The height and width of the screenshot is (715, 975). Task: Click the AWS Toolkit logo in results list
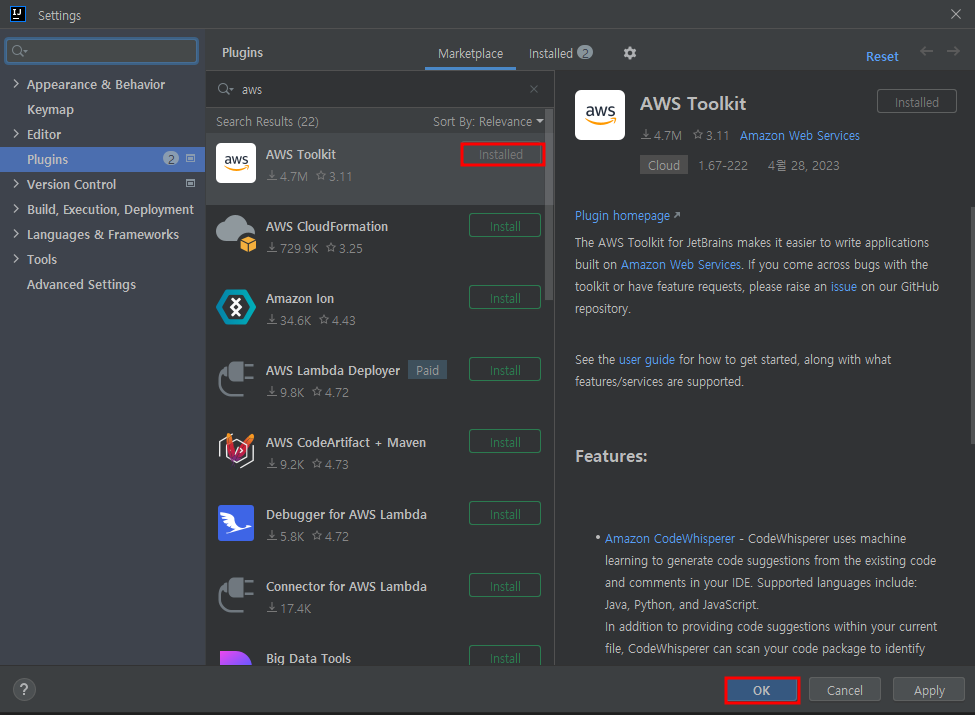[x=236, y=163]
